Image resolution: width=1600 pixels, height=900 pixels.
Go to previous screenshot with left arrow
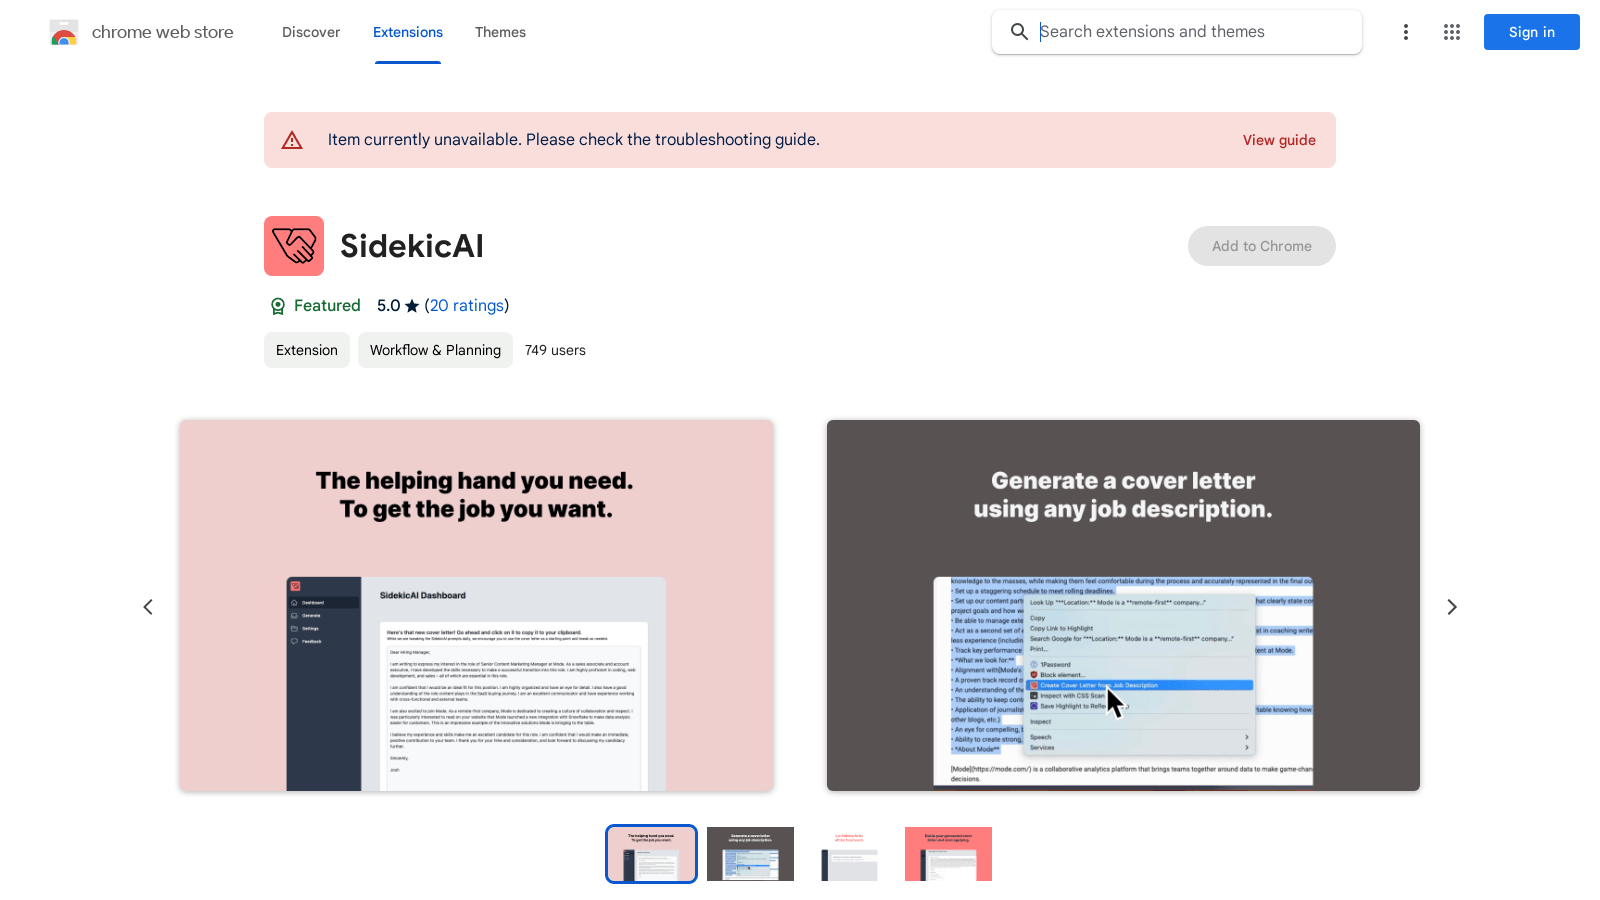pos(148,607)
